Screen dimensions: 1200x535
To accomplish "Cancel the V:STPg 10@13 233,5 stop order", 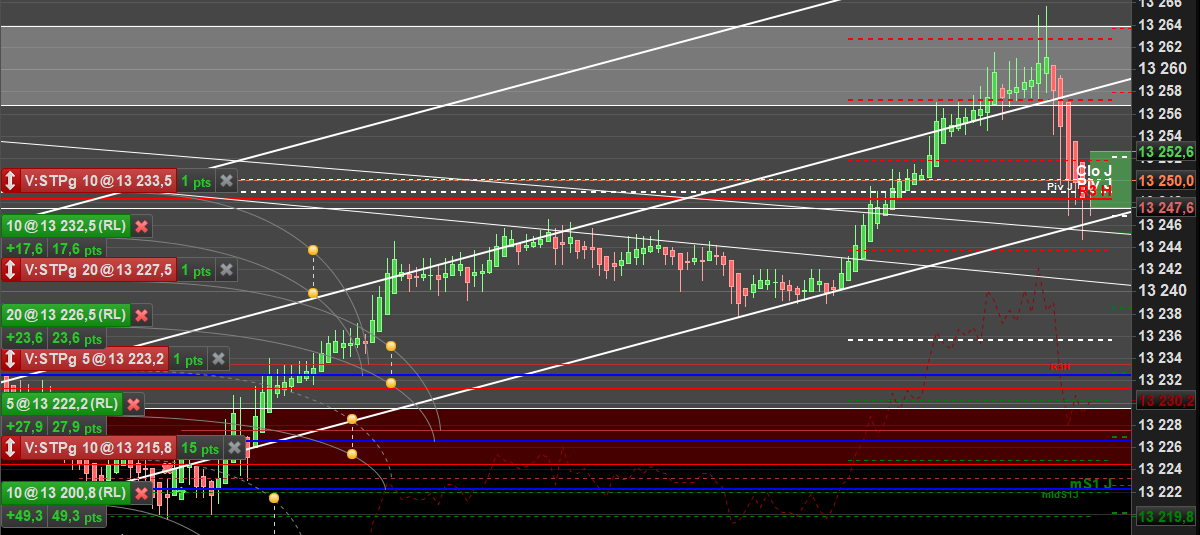I will coord(227,181).
